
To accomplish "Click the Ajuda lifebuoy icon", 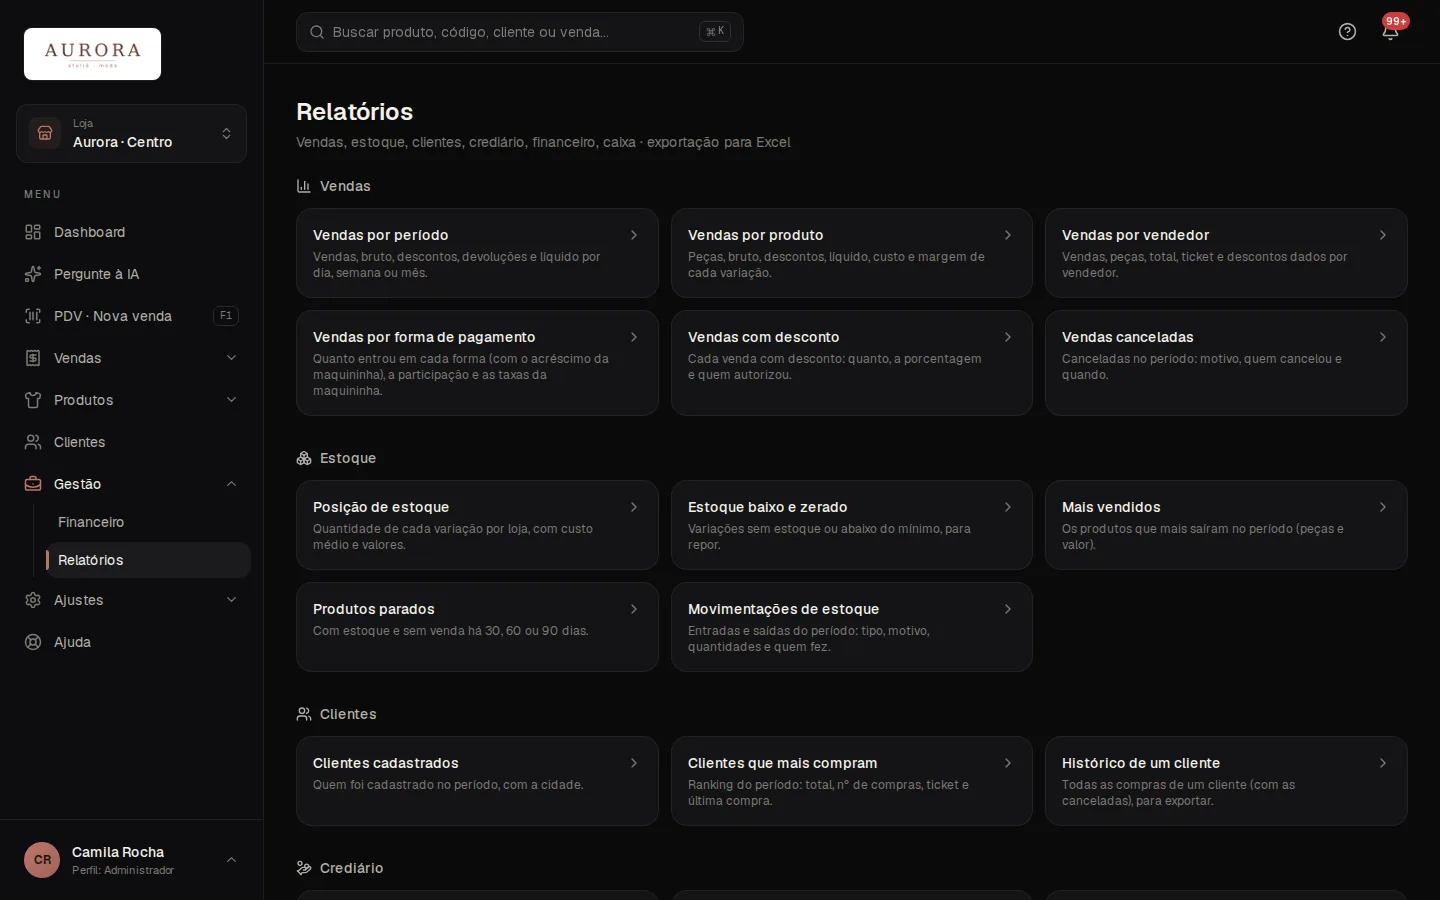I will [33, 642].
